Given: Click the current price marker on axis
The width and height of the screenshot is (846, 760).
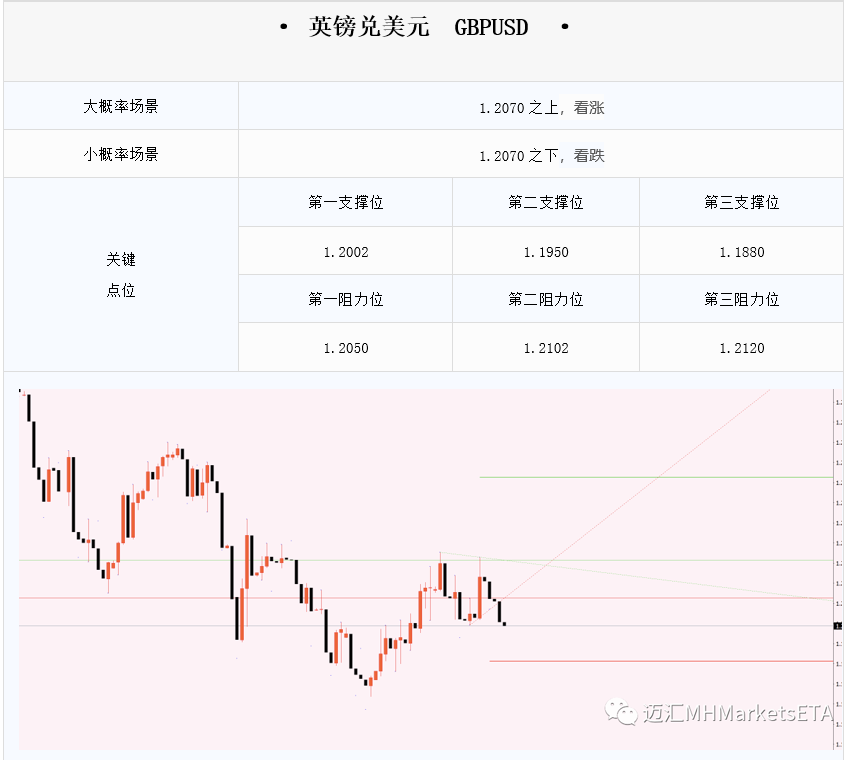Looking at the screenshot, I should [838, 626].
